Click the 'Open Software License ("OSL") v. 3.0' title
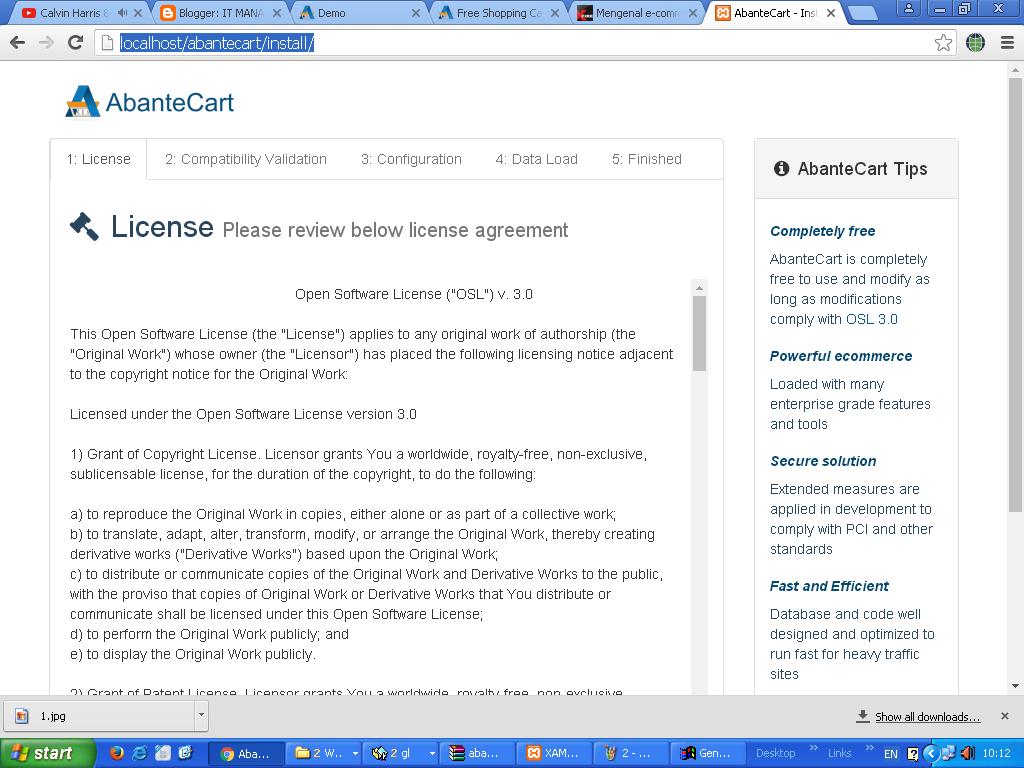The width and height of the screenshot is (1024, 768). pyautogui.click(x=413, y=295)
